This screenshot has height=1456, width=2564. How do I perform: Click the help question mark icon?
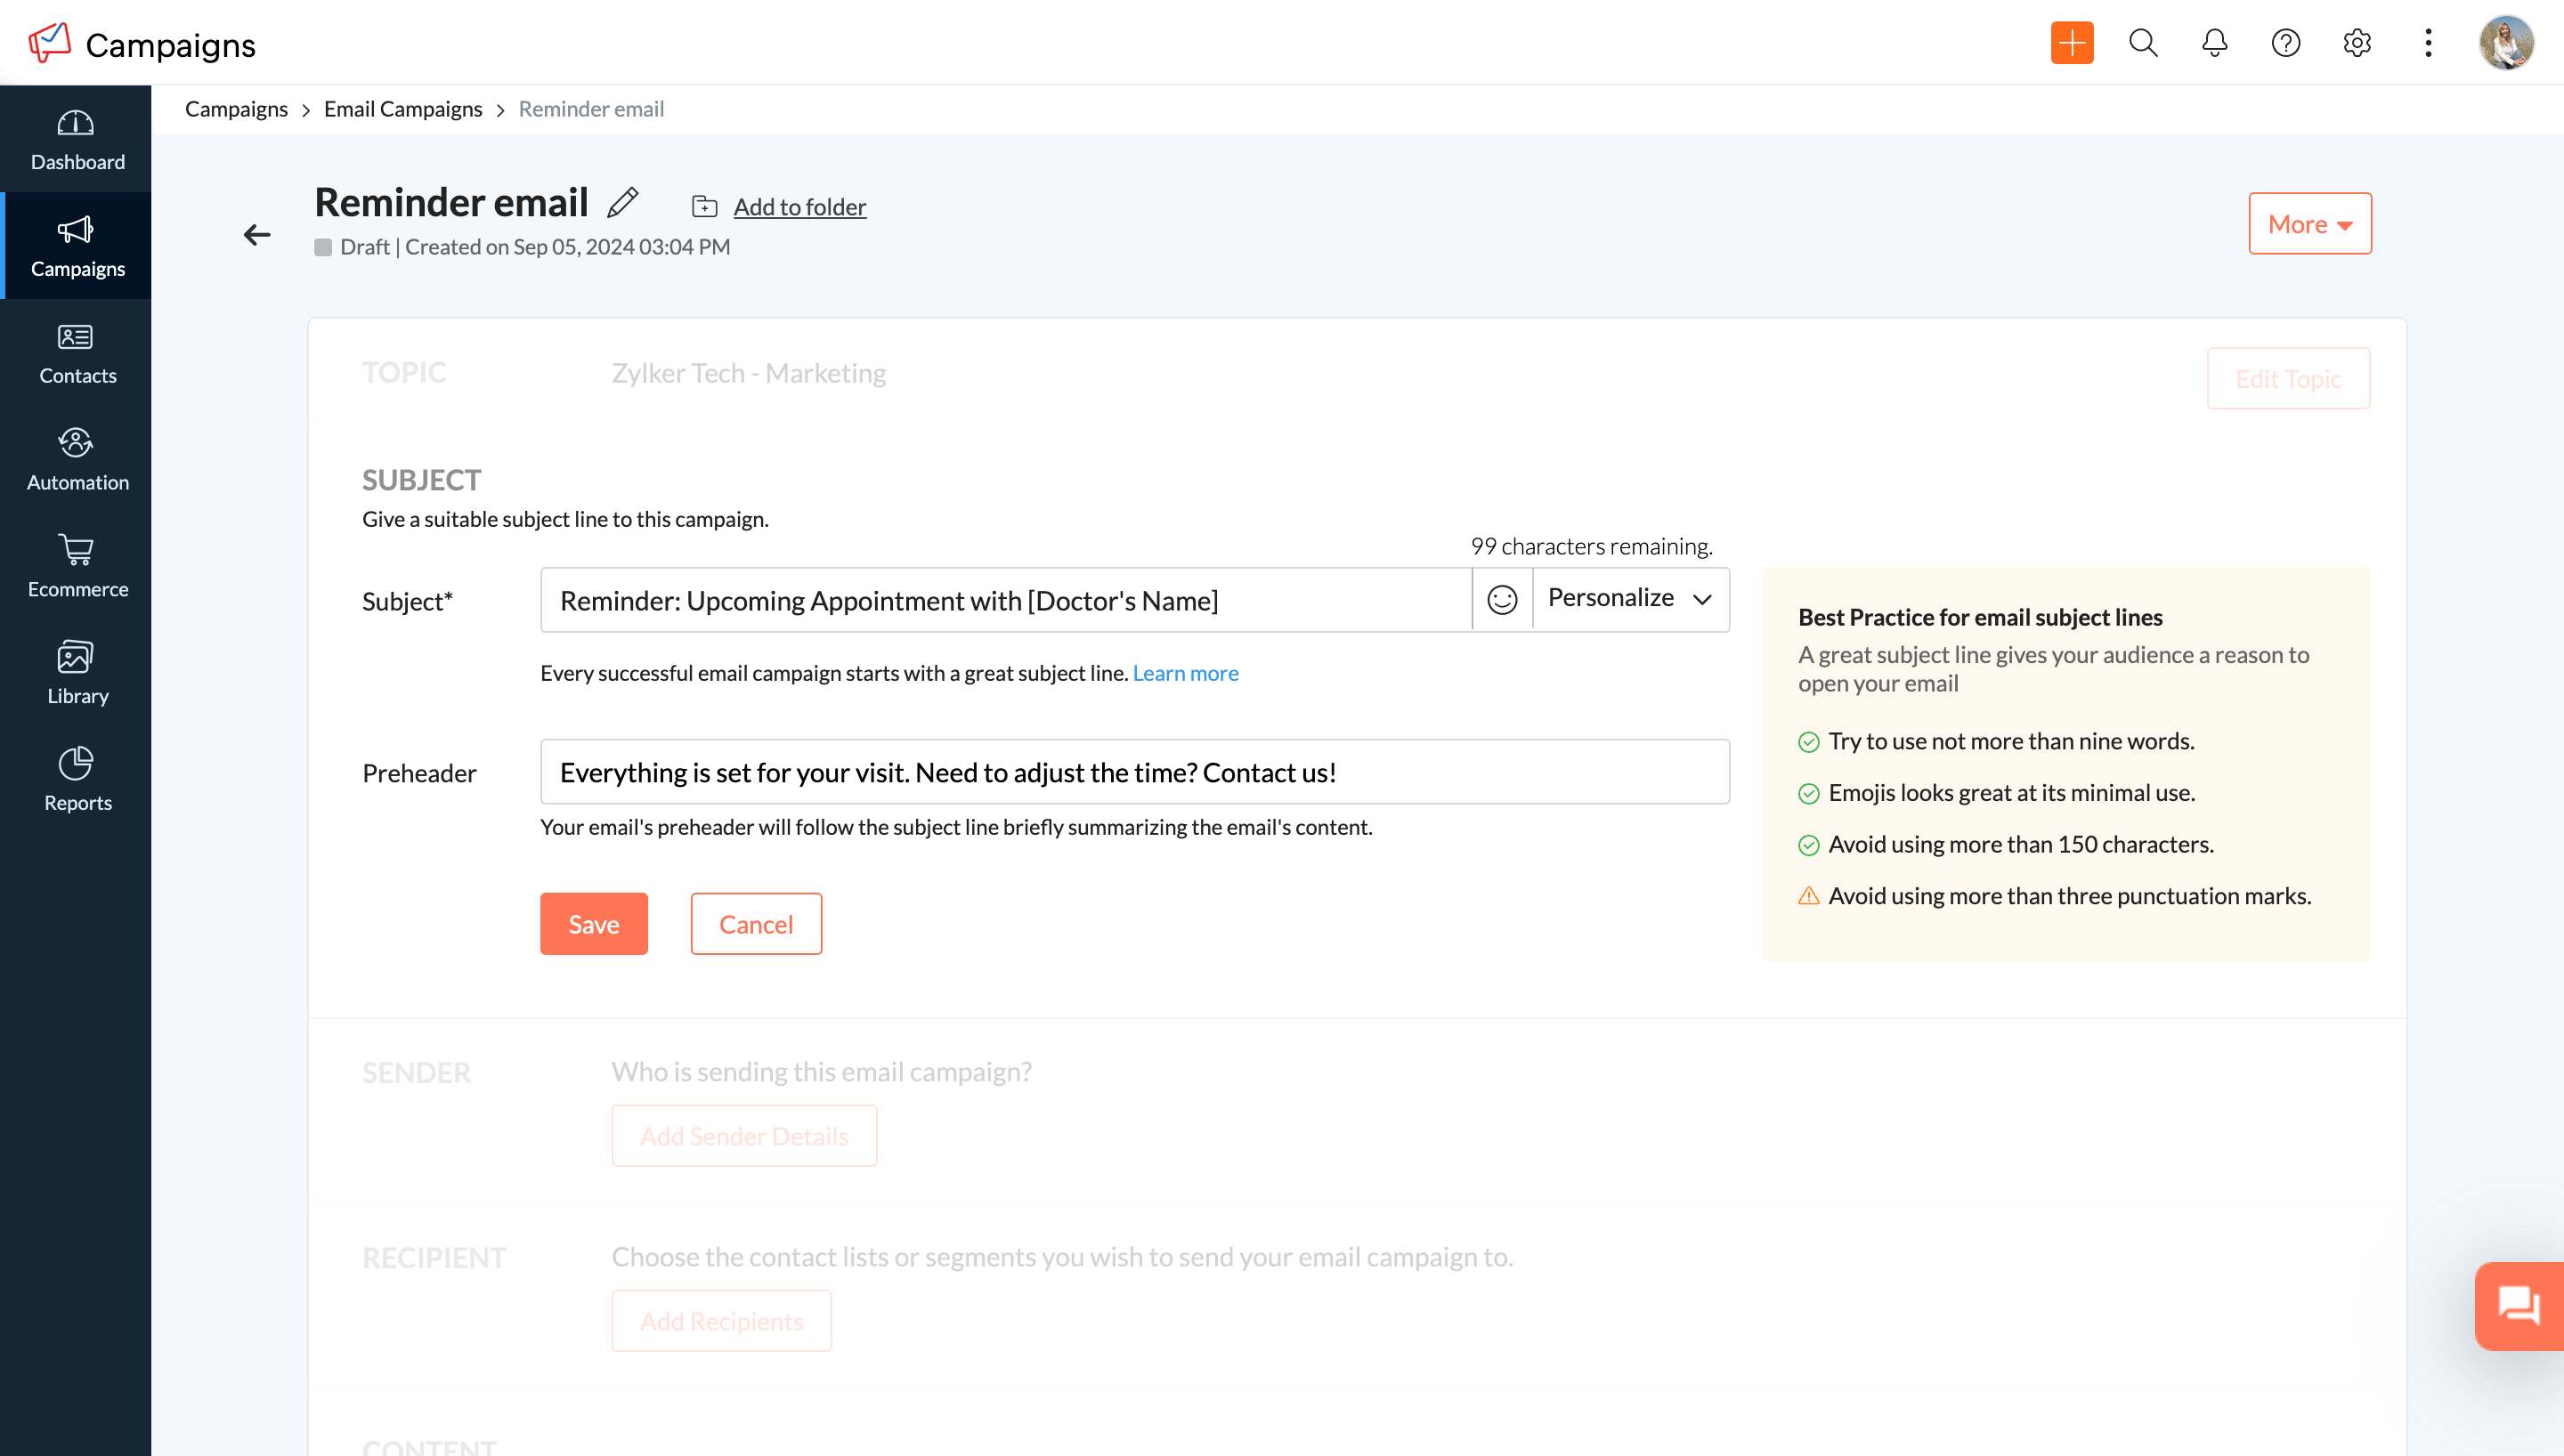click(2285, 43)
